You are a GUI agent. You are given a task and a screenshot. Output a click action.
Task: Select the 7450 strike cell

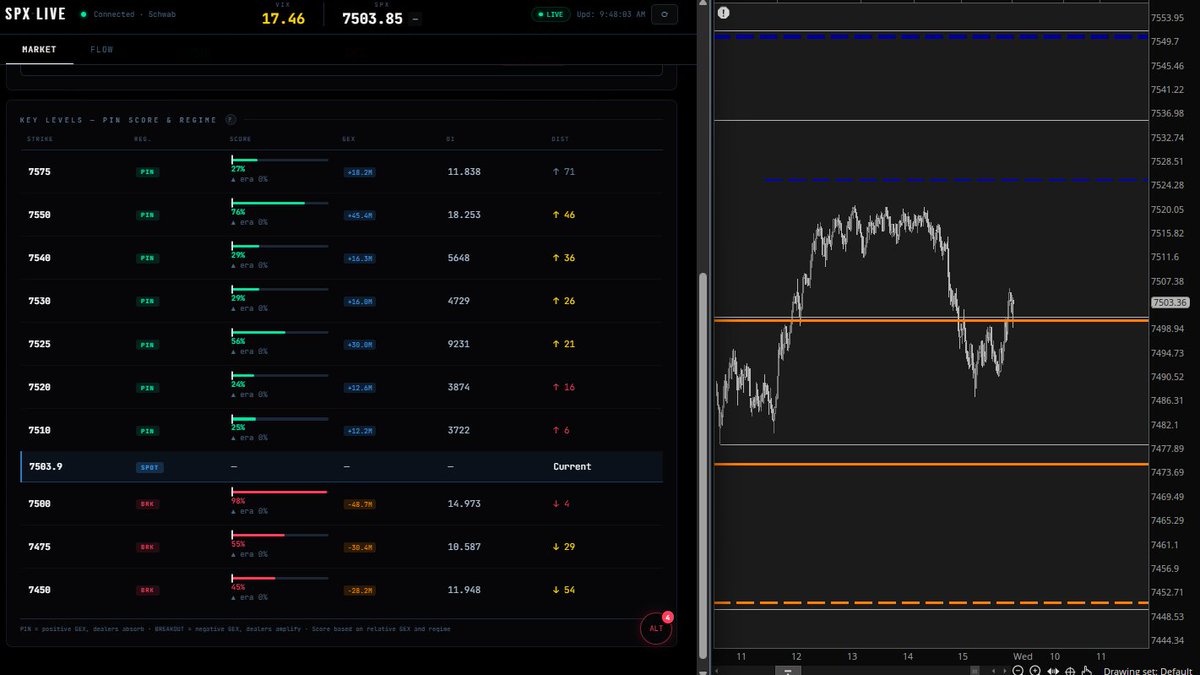[40, 590]
